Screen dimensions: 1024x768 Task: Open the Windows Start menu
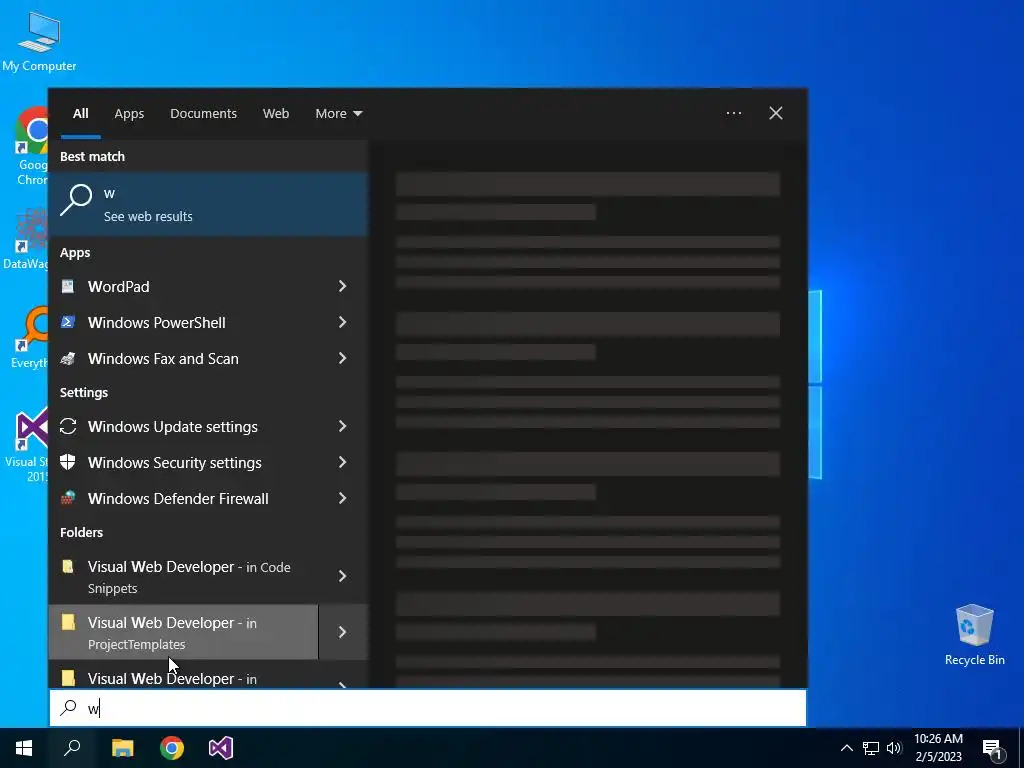tap(24, 748)
